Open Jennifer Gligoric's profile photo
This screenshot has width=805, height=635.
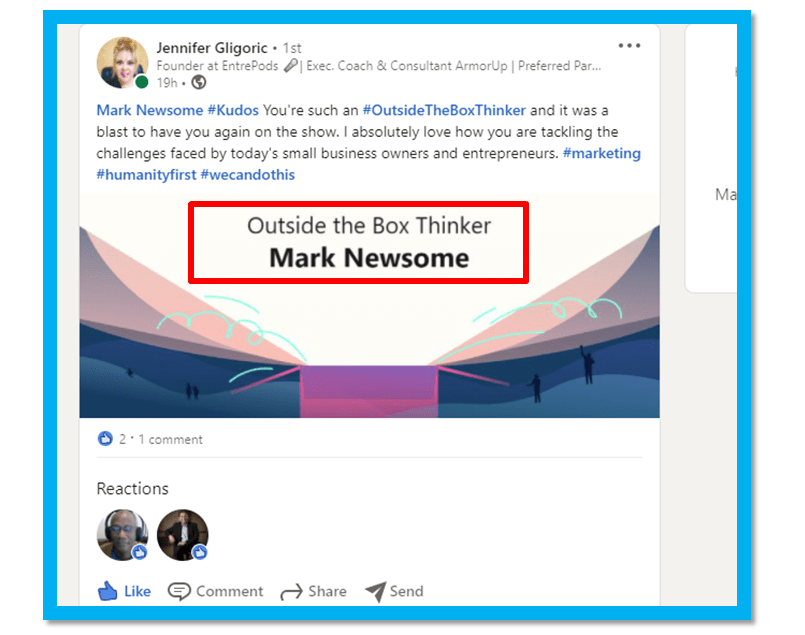(122, 63)
